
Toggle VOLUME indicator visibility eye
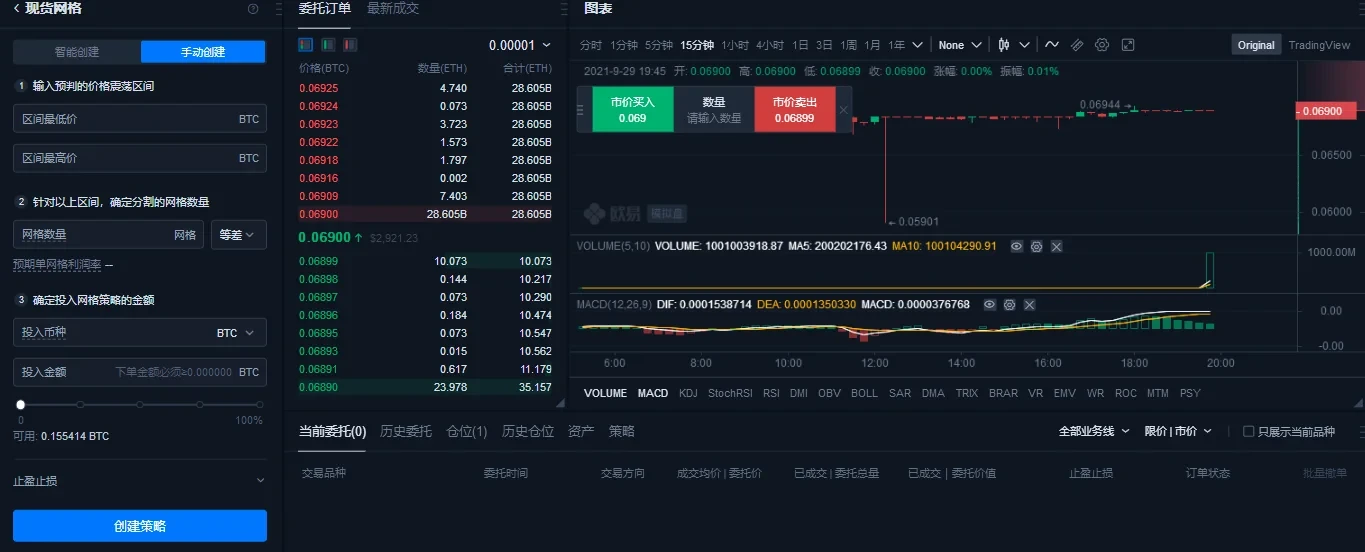(1016, 246)
